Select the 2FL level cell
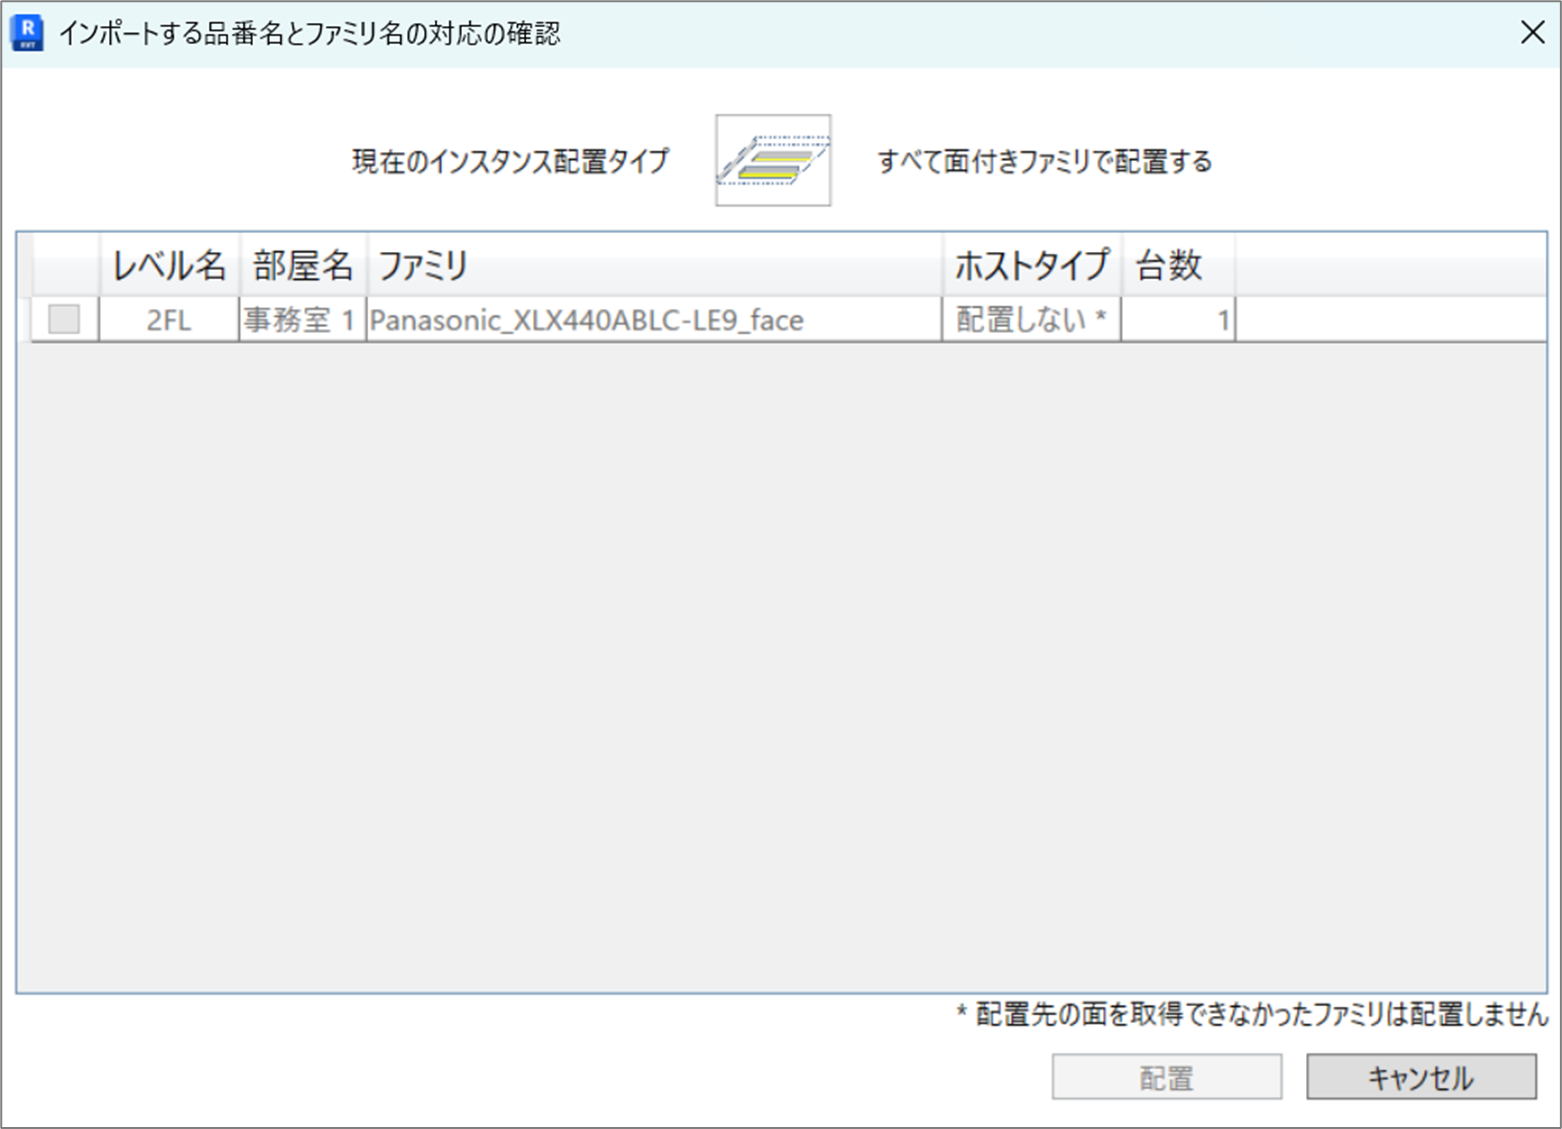Viewport: 1562px width, 1129px height. coord(169,320)
